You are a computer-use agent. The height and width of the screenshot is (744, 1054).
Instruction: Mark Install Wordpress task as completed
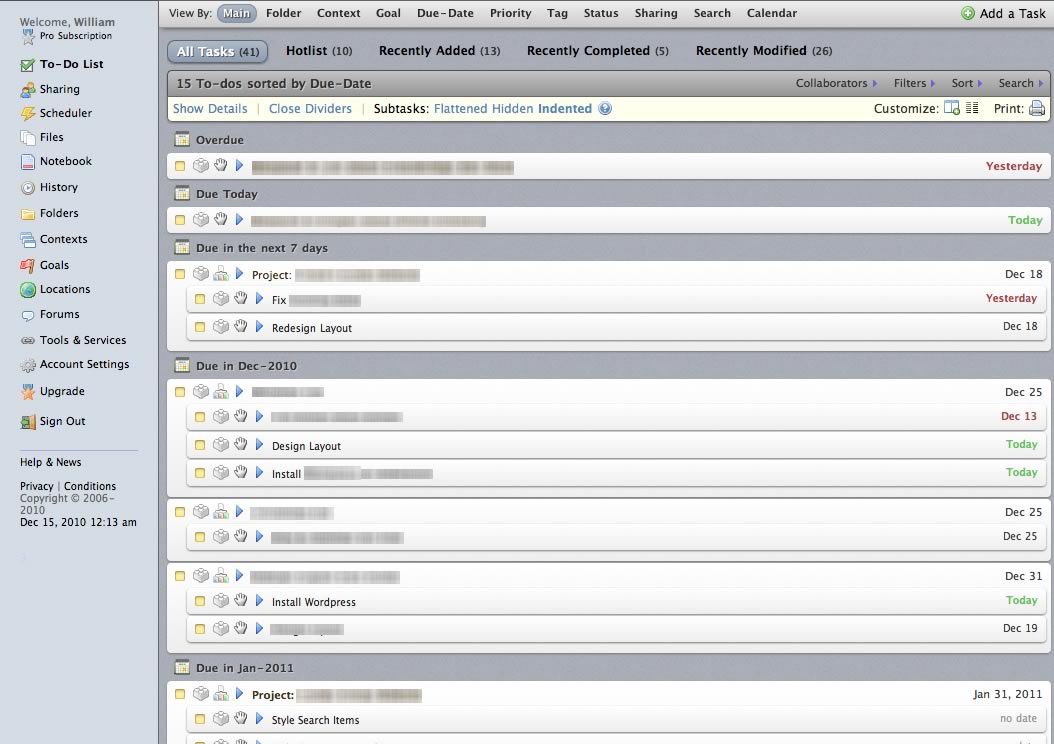[200, 601]
